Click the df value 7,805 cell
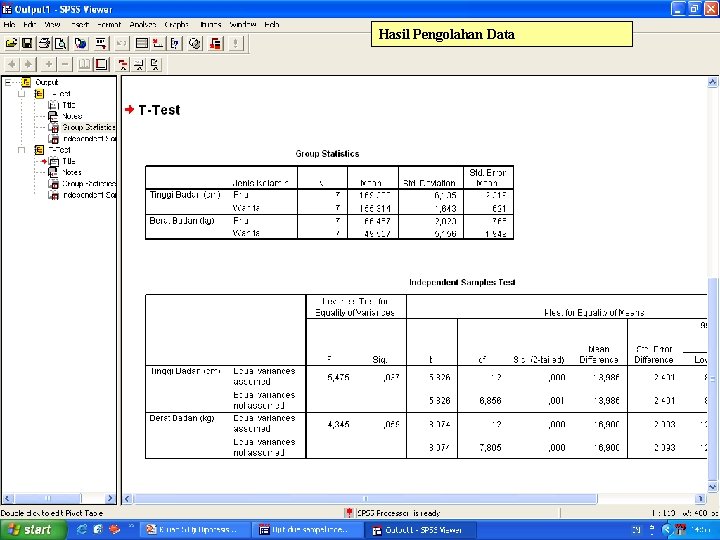 (490, 447)
